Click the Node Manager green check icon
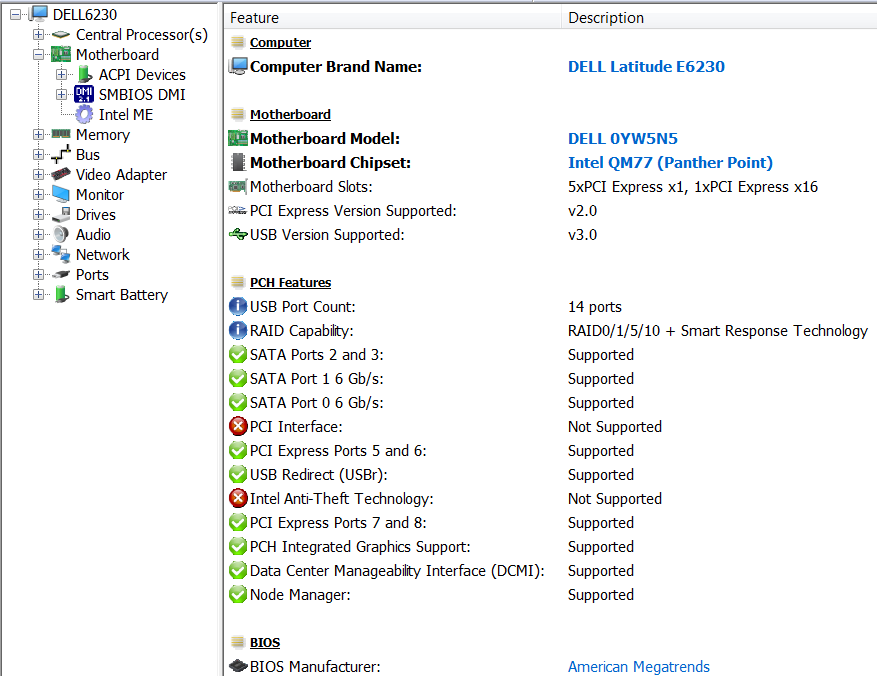 click(x=238, y=594)
